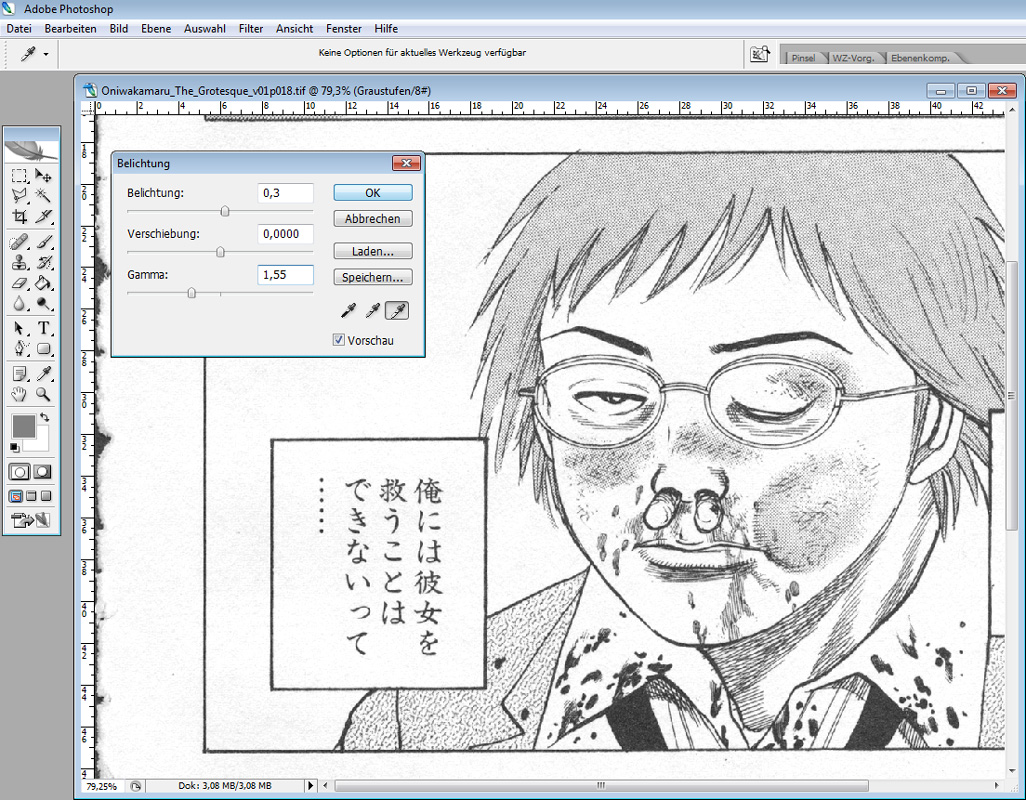The height and width of the screenshot is (800, 1026).
Task: Open the Ebene menu
Action: pyautogui.click(x=156, y=29)
